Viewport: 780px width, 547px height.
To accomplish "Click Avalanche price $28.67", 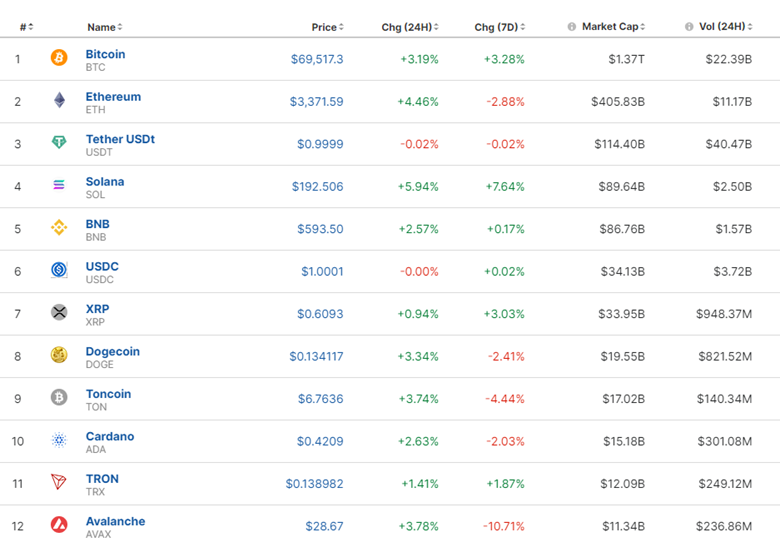I will point(324,526).
